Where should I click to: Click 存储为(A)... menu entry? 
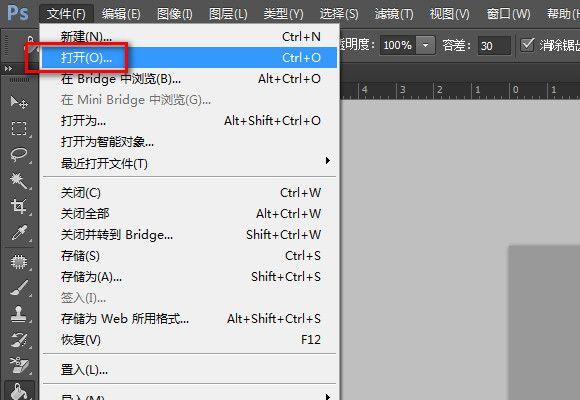click(x=189, y=277)
